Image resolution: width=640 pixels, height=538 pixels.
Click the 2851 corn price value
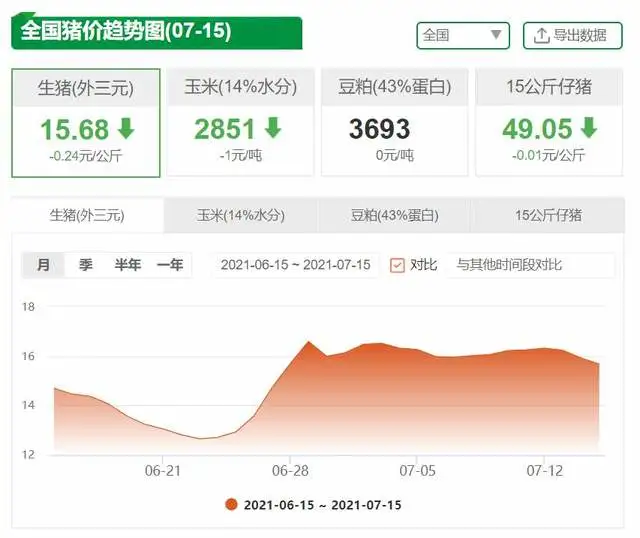pos(224,129)
